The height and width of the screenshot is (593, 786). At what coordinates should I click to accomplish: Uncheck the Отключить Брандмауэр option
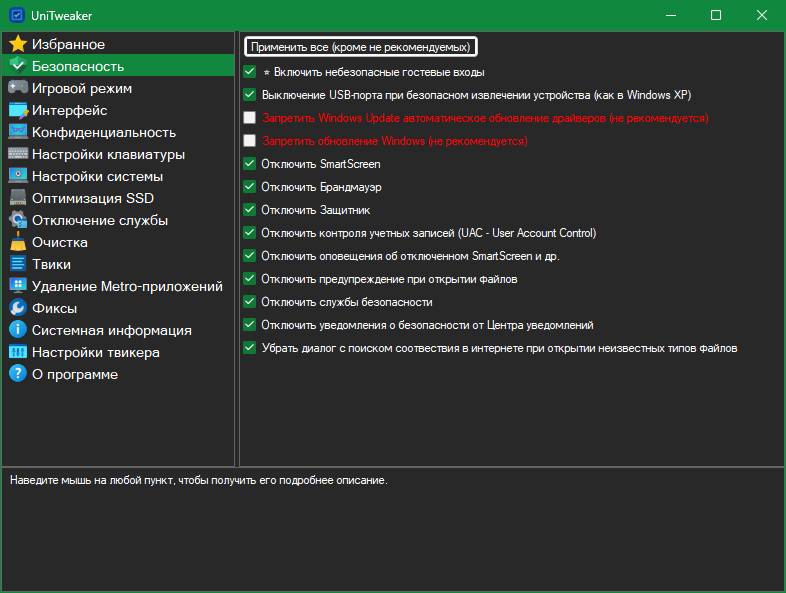click(x=250, y=187)
